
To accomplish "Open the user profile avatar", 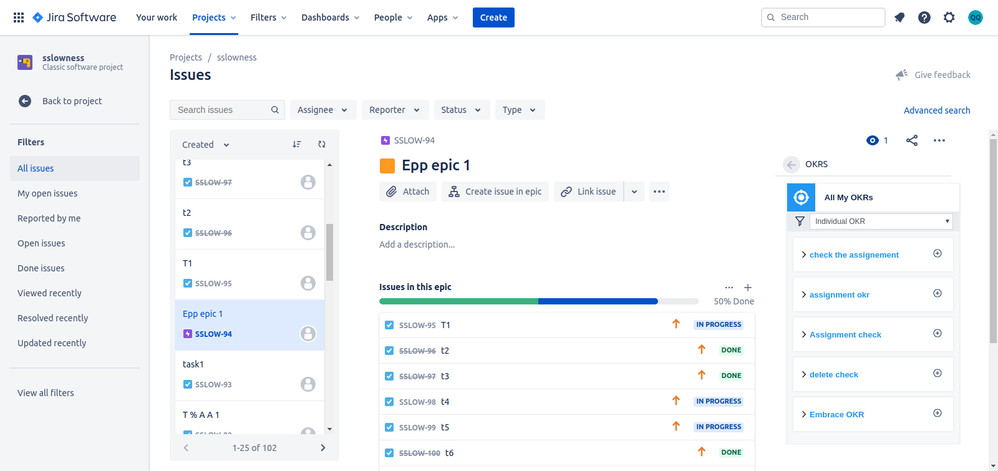I will coord(975,18).
